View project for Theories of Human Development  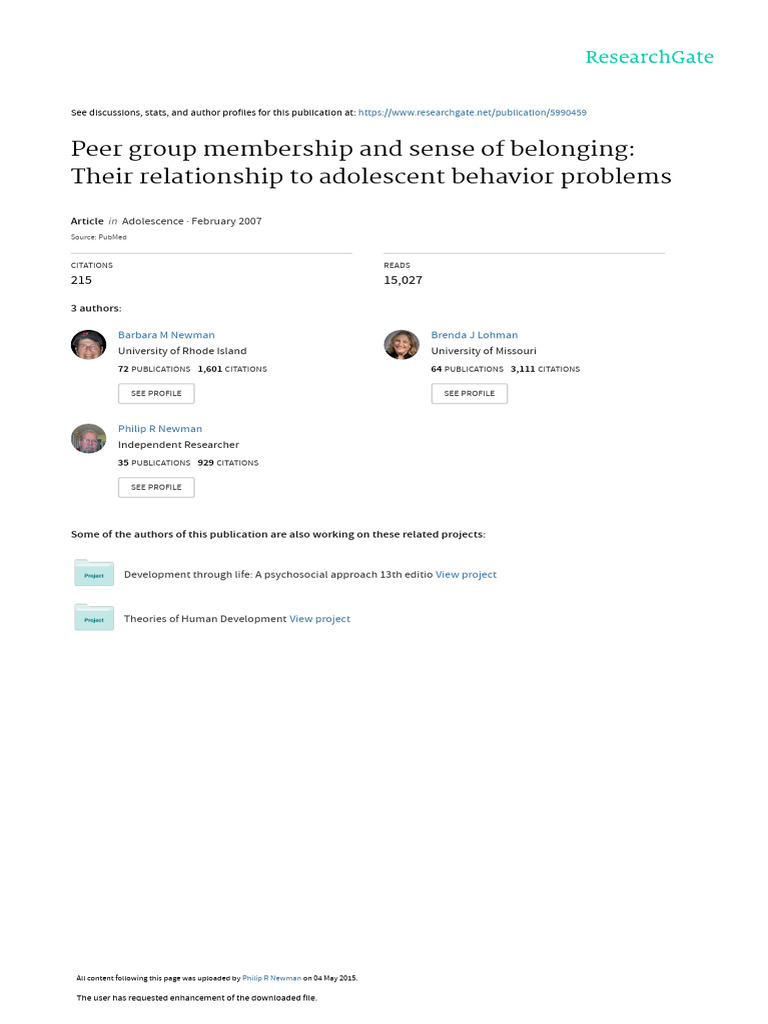coord(320,619)
